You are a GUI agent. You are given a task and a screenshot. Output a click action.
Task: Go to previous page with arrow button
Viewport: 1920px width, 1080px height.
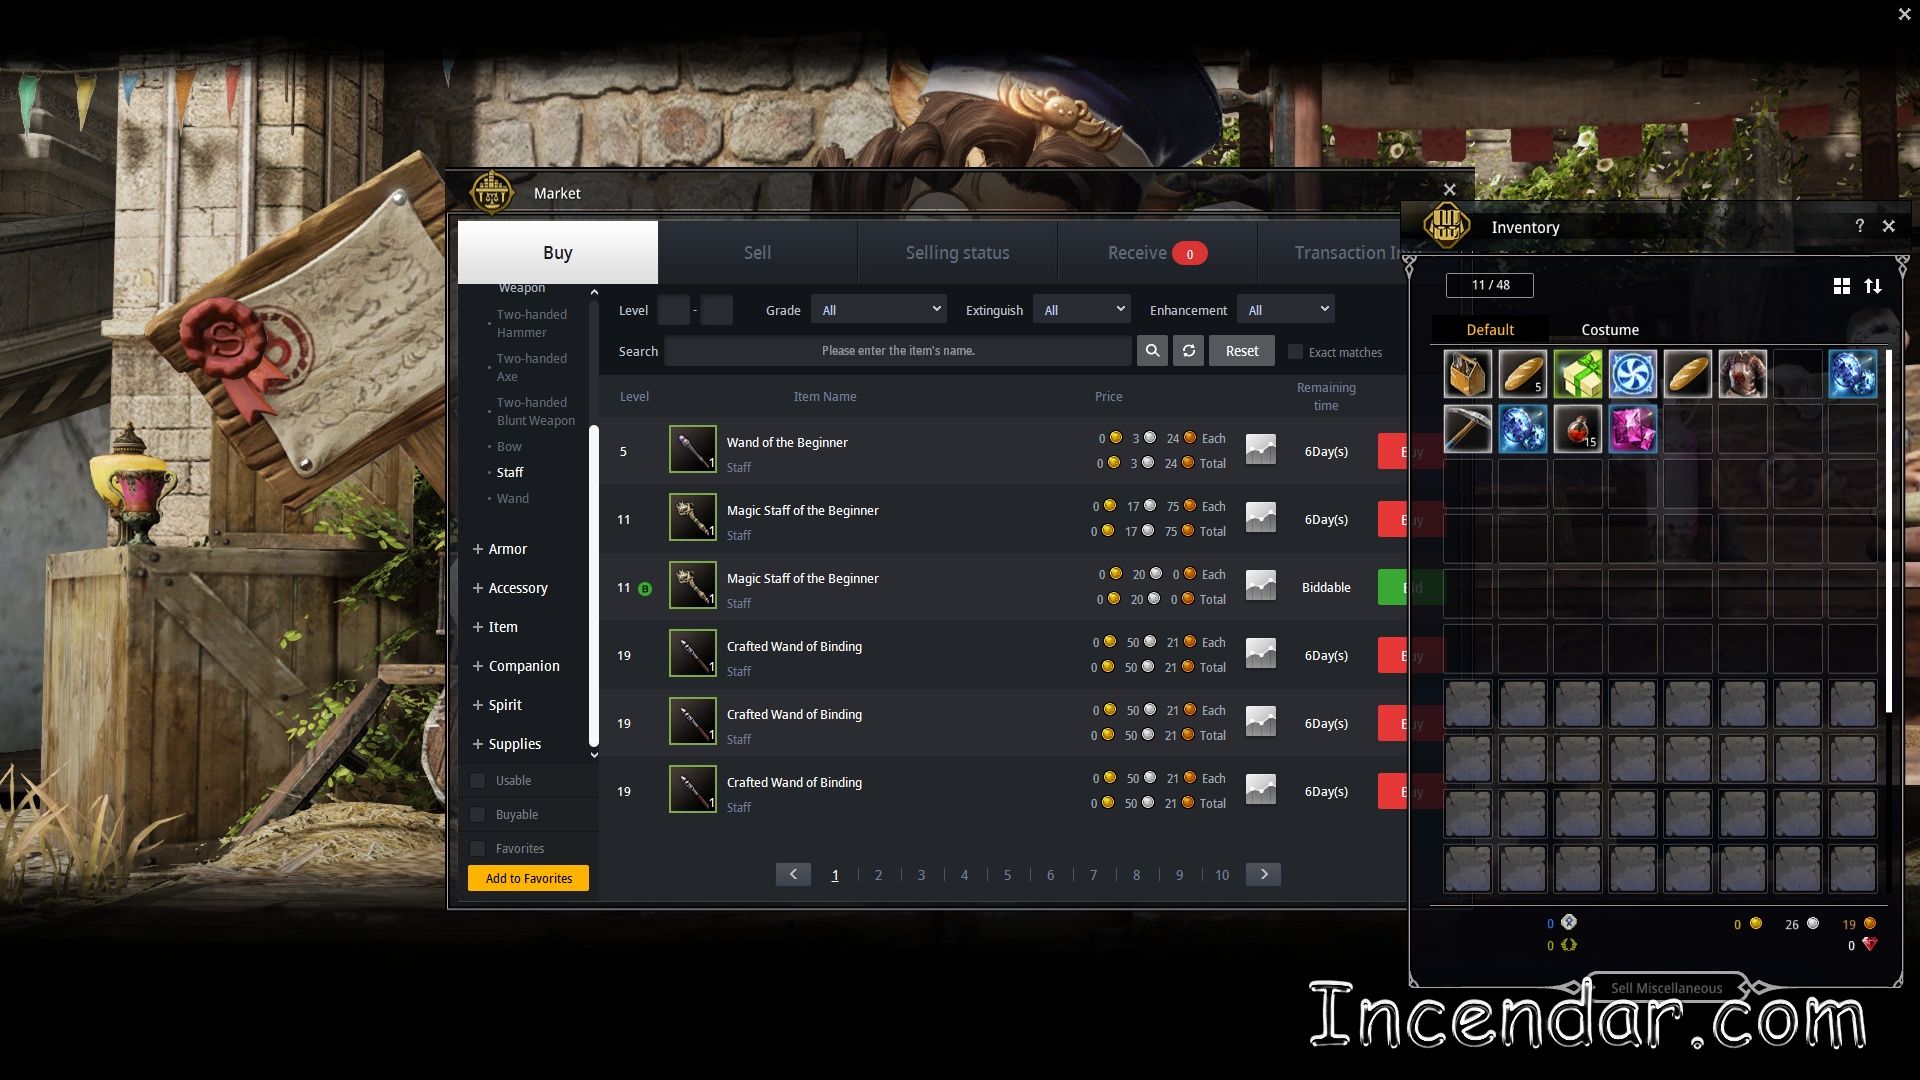click(x=793, y=874)
